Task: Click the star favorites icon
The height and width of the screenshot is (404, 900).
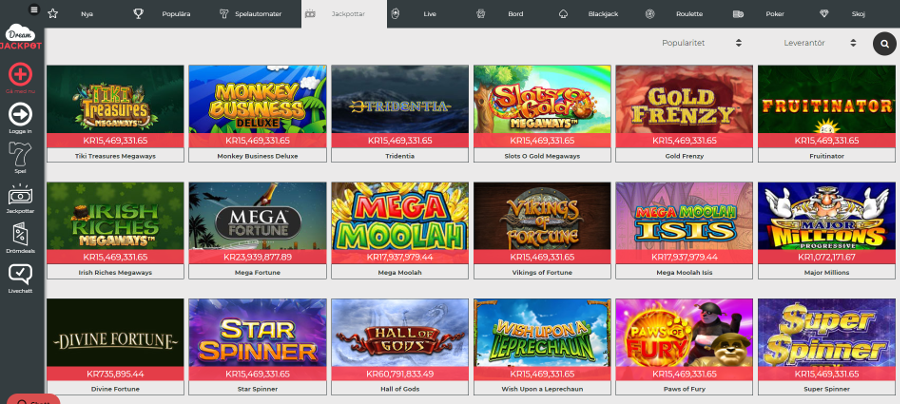Action: point(53,13)
